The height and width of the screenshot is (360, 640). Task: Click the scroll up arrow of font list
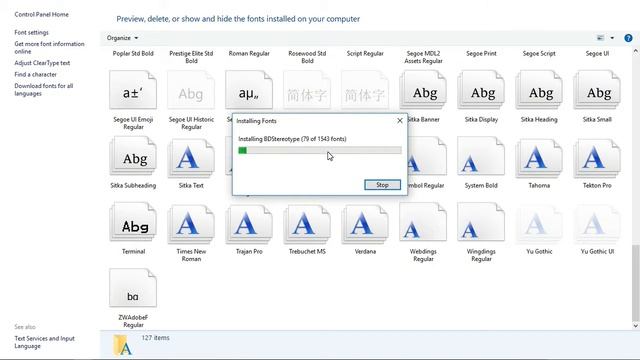636,51
